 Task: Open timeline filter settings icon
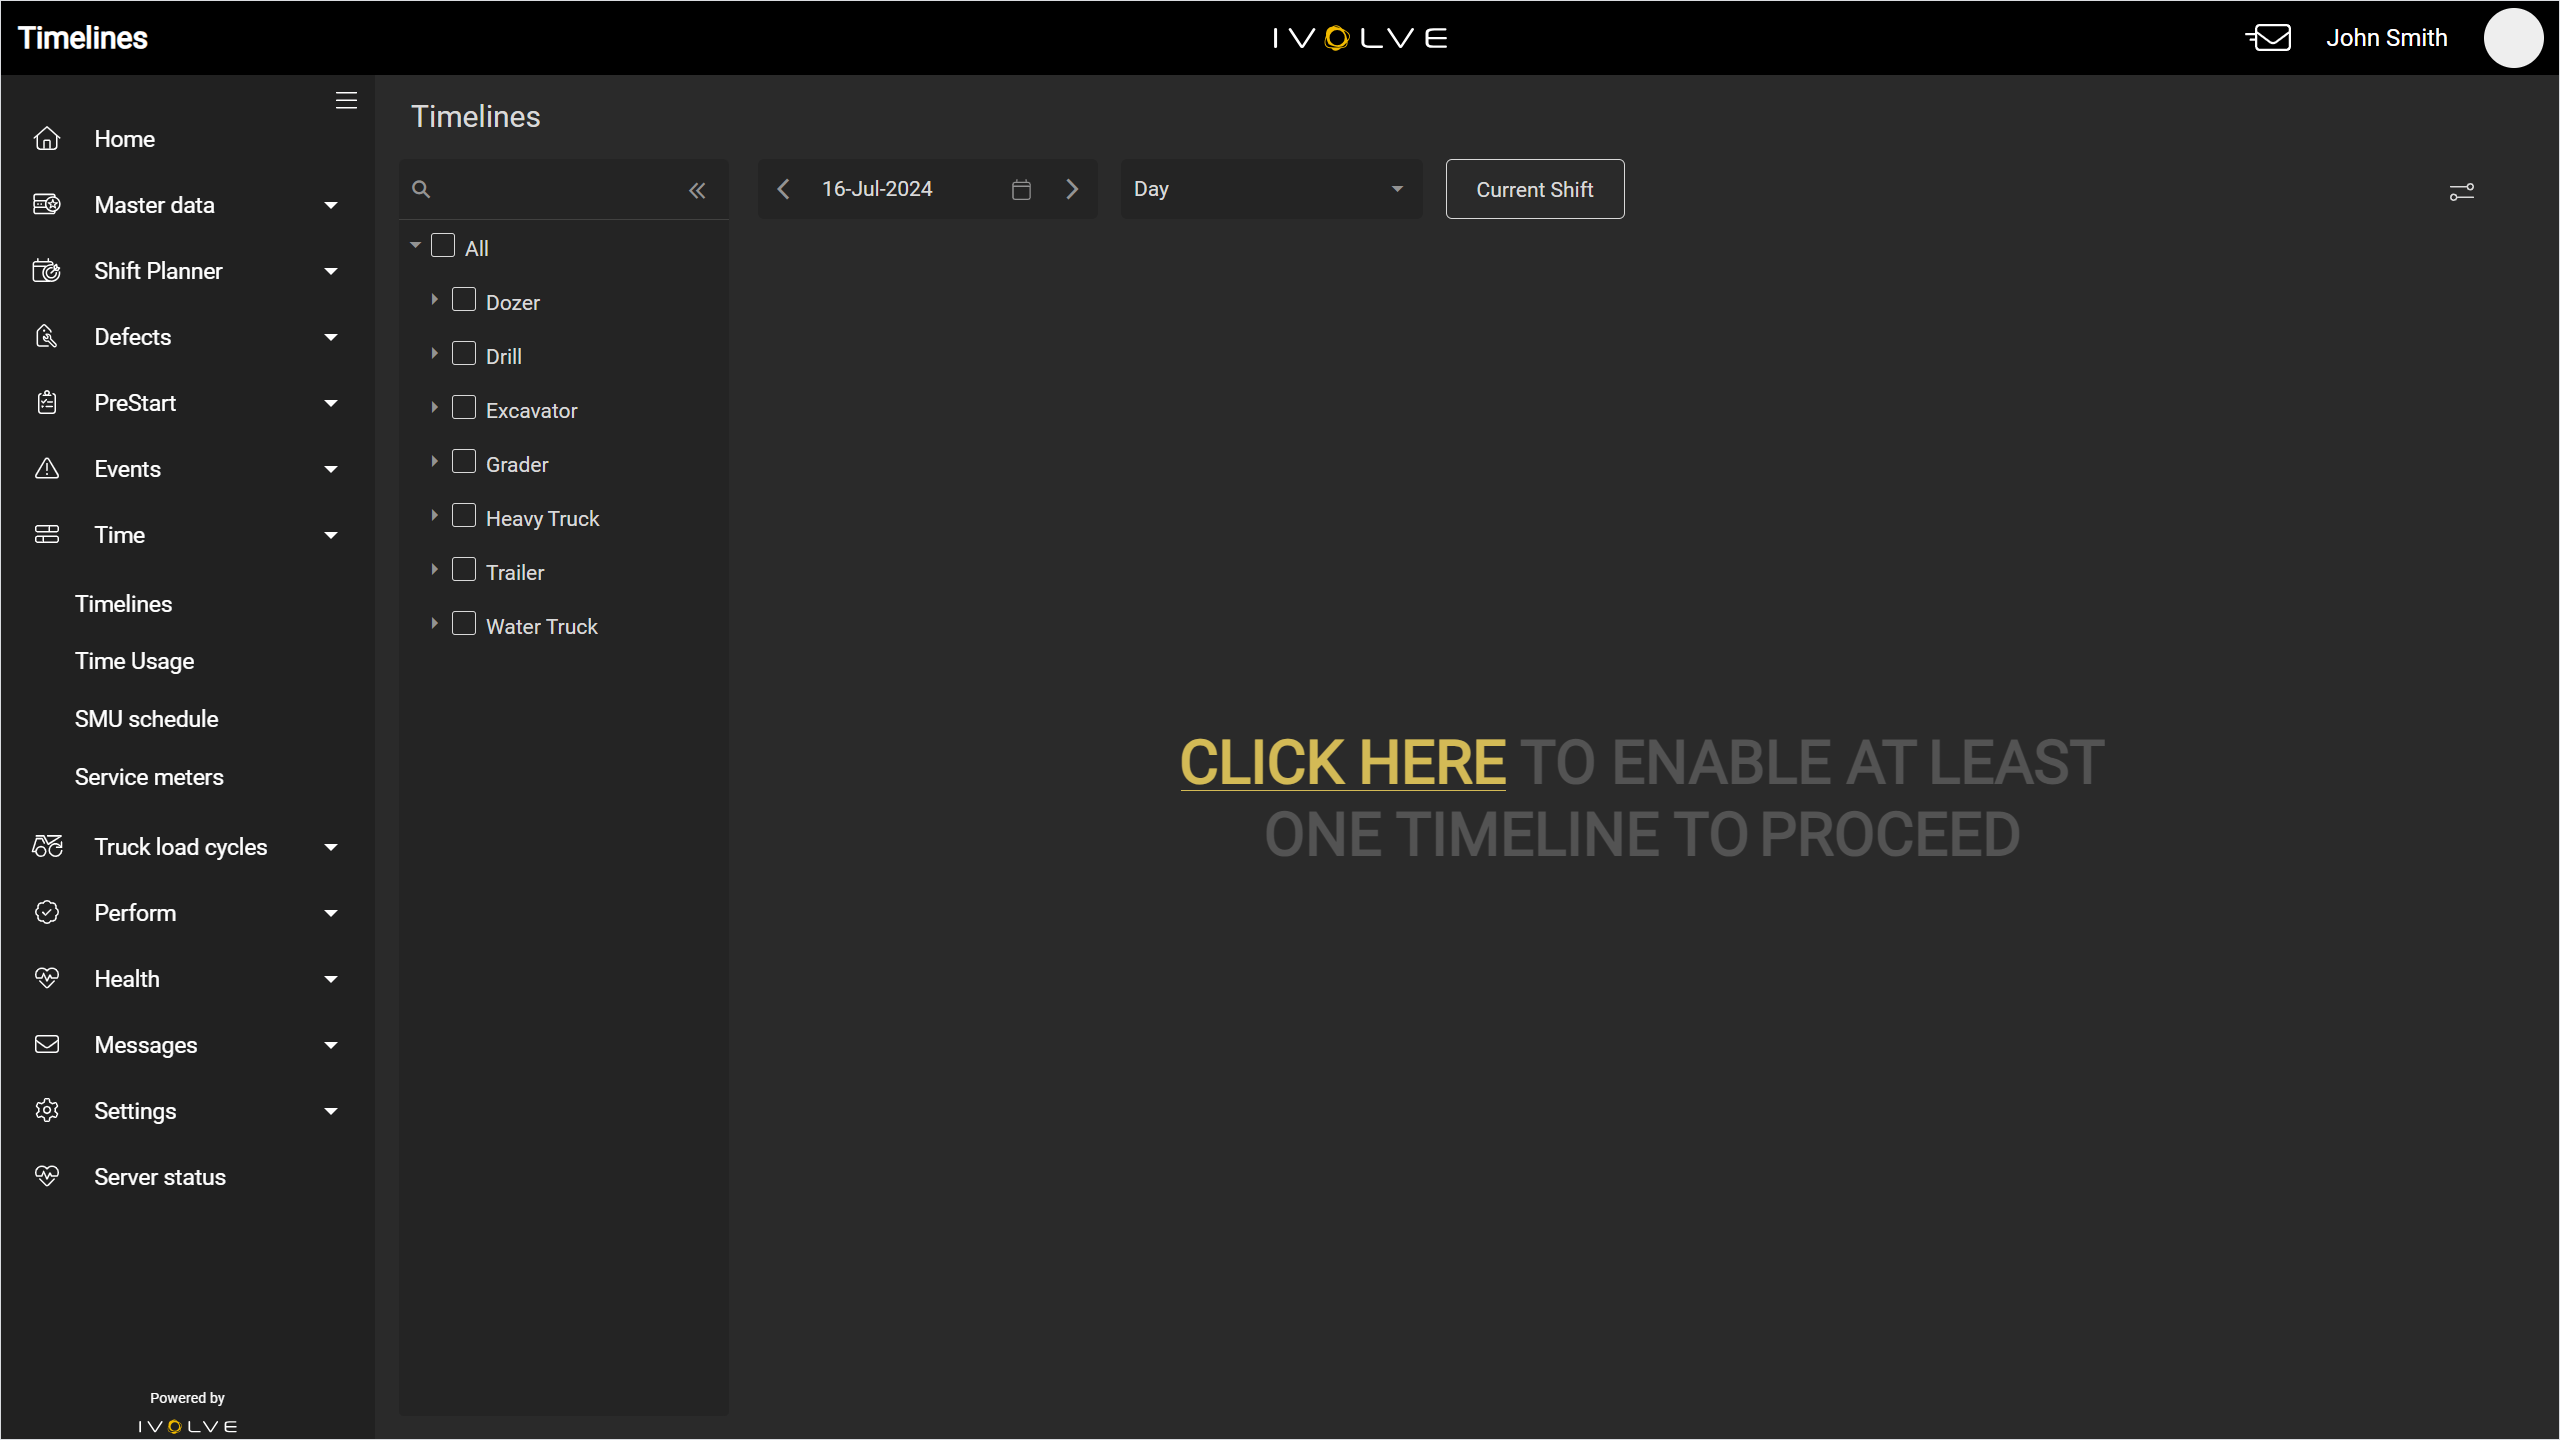(2462, 191)
